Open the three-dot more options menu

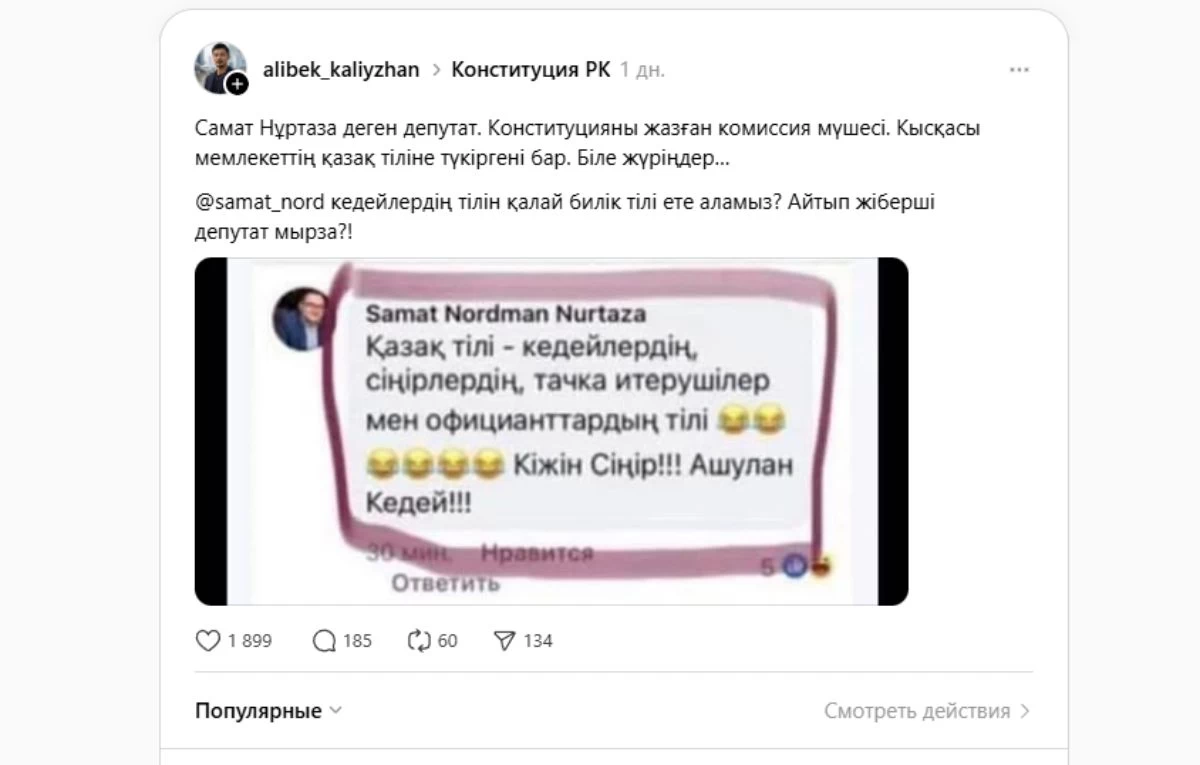[x=1019, y=70]
